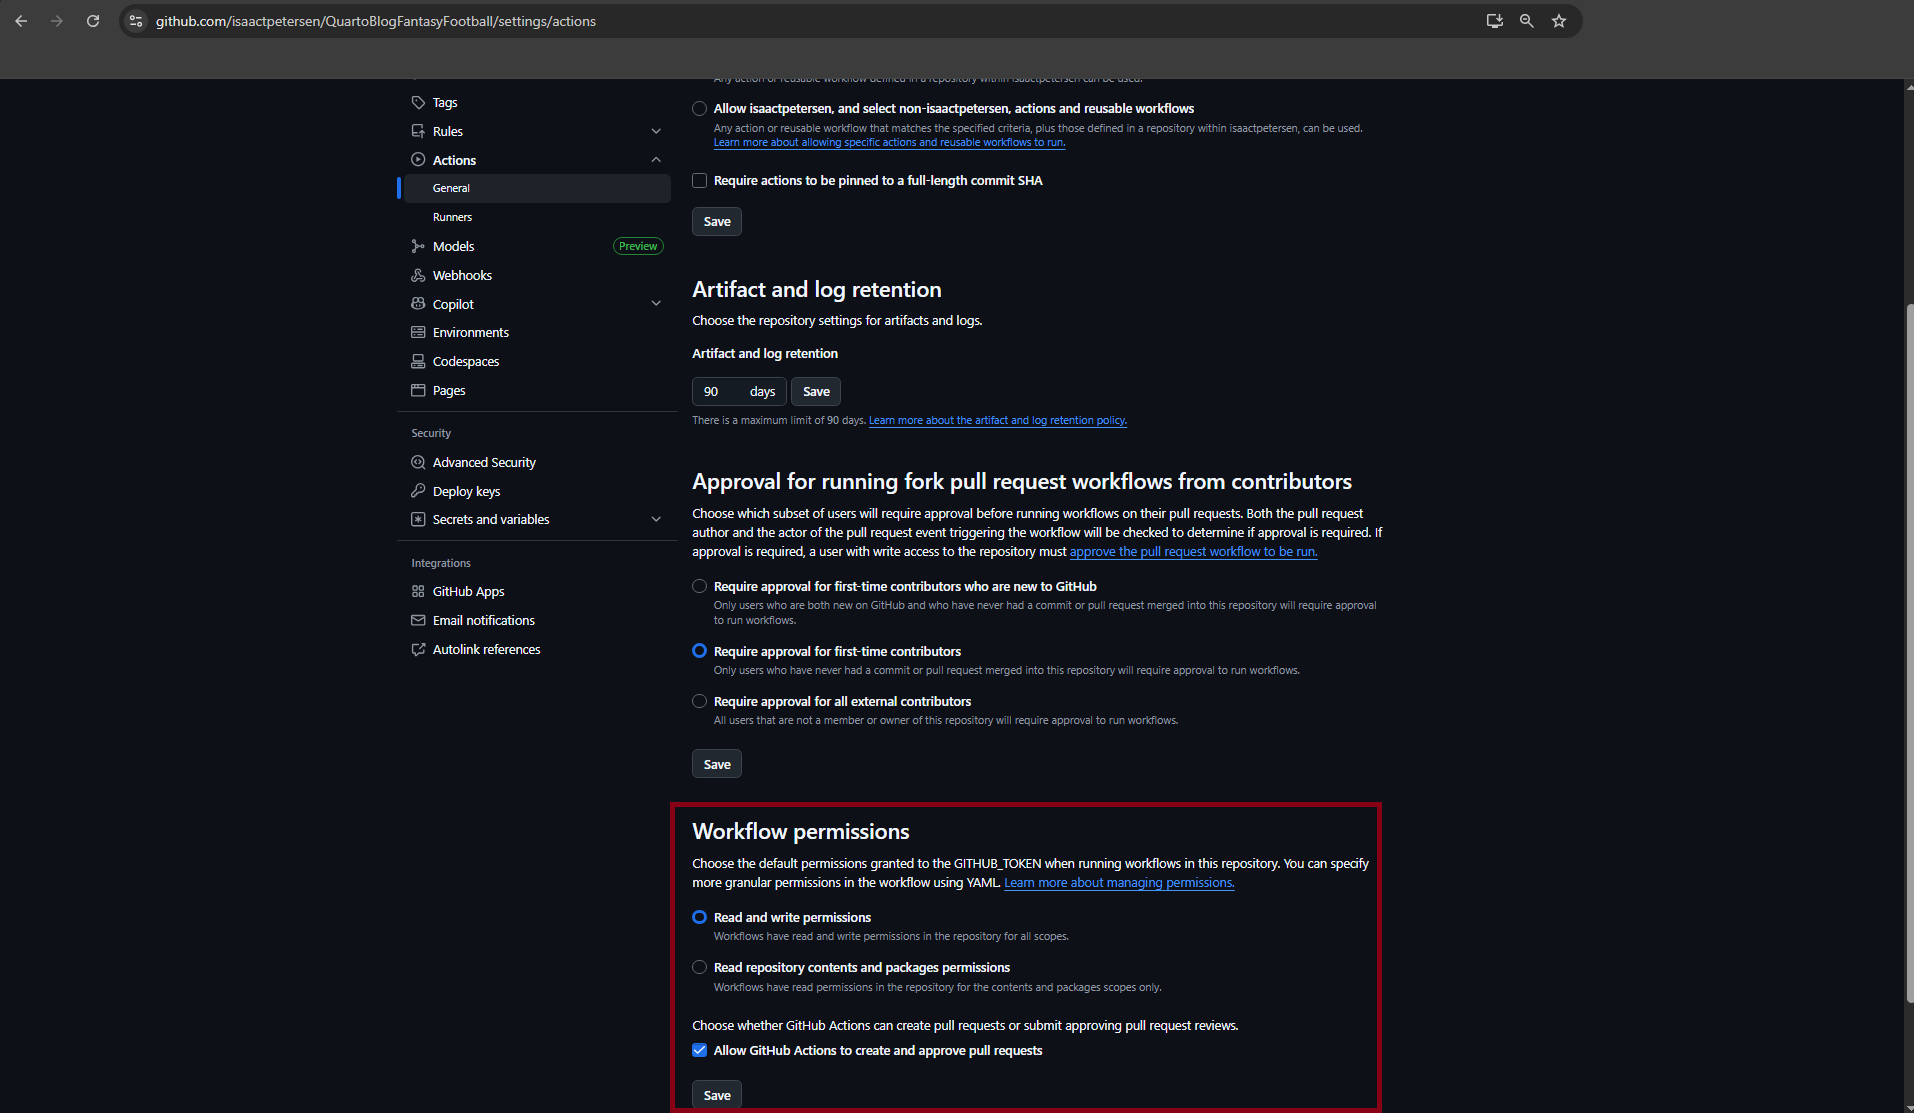Collapse the Actions section chevron
The image size is (1914, 1113).
point(656,160)
